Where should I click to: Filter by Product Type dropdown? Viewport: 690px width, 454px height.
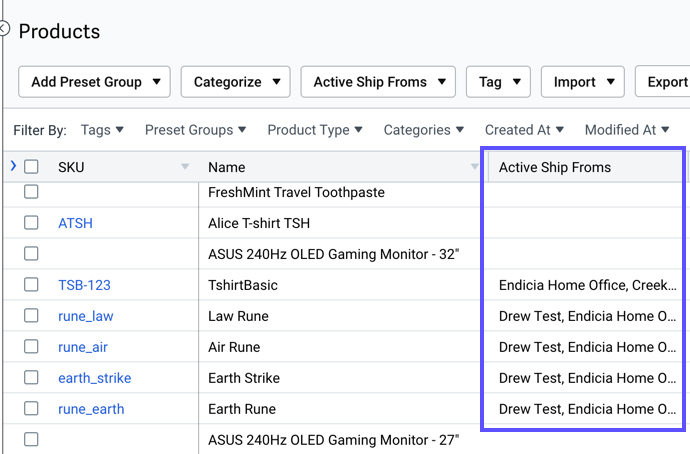tap(315, 130)
